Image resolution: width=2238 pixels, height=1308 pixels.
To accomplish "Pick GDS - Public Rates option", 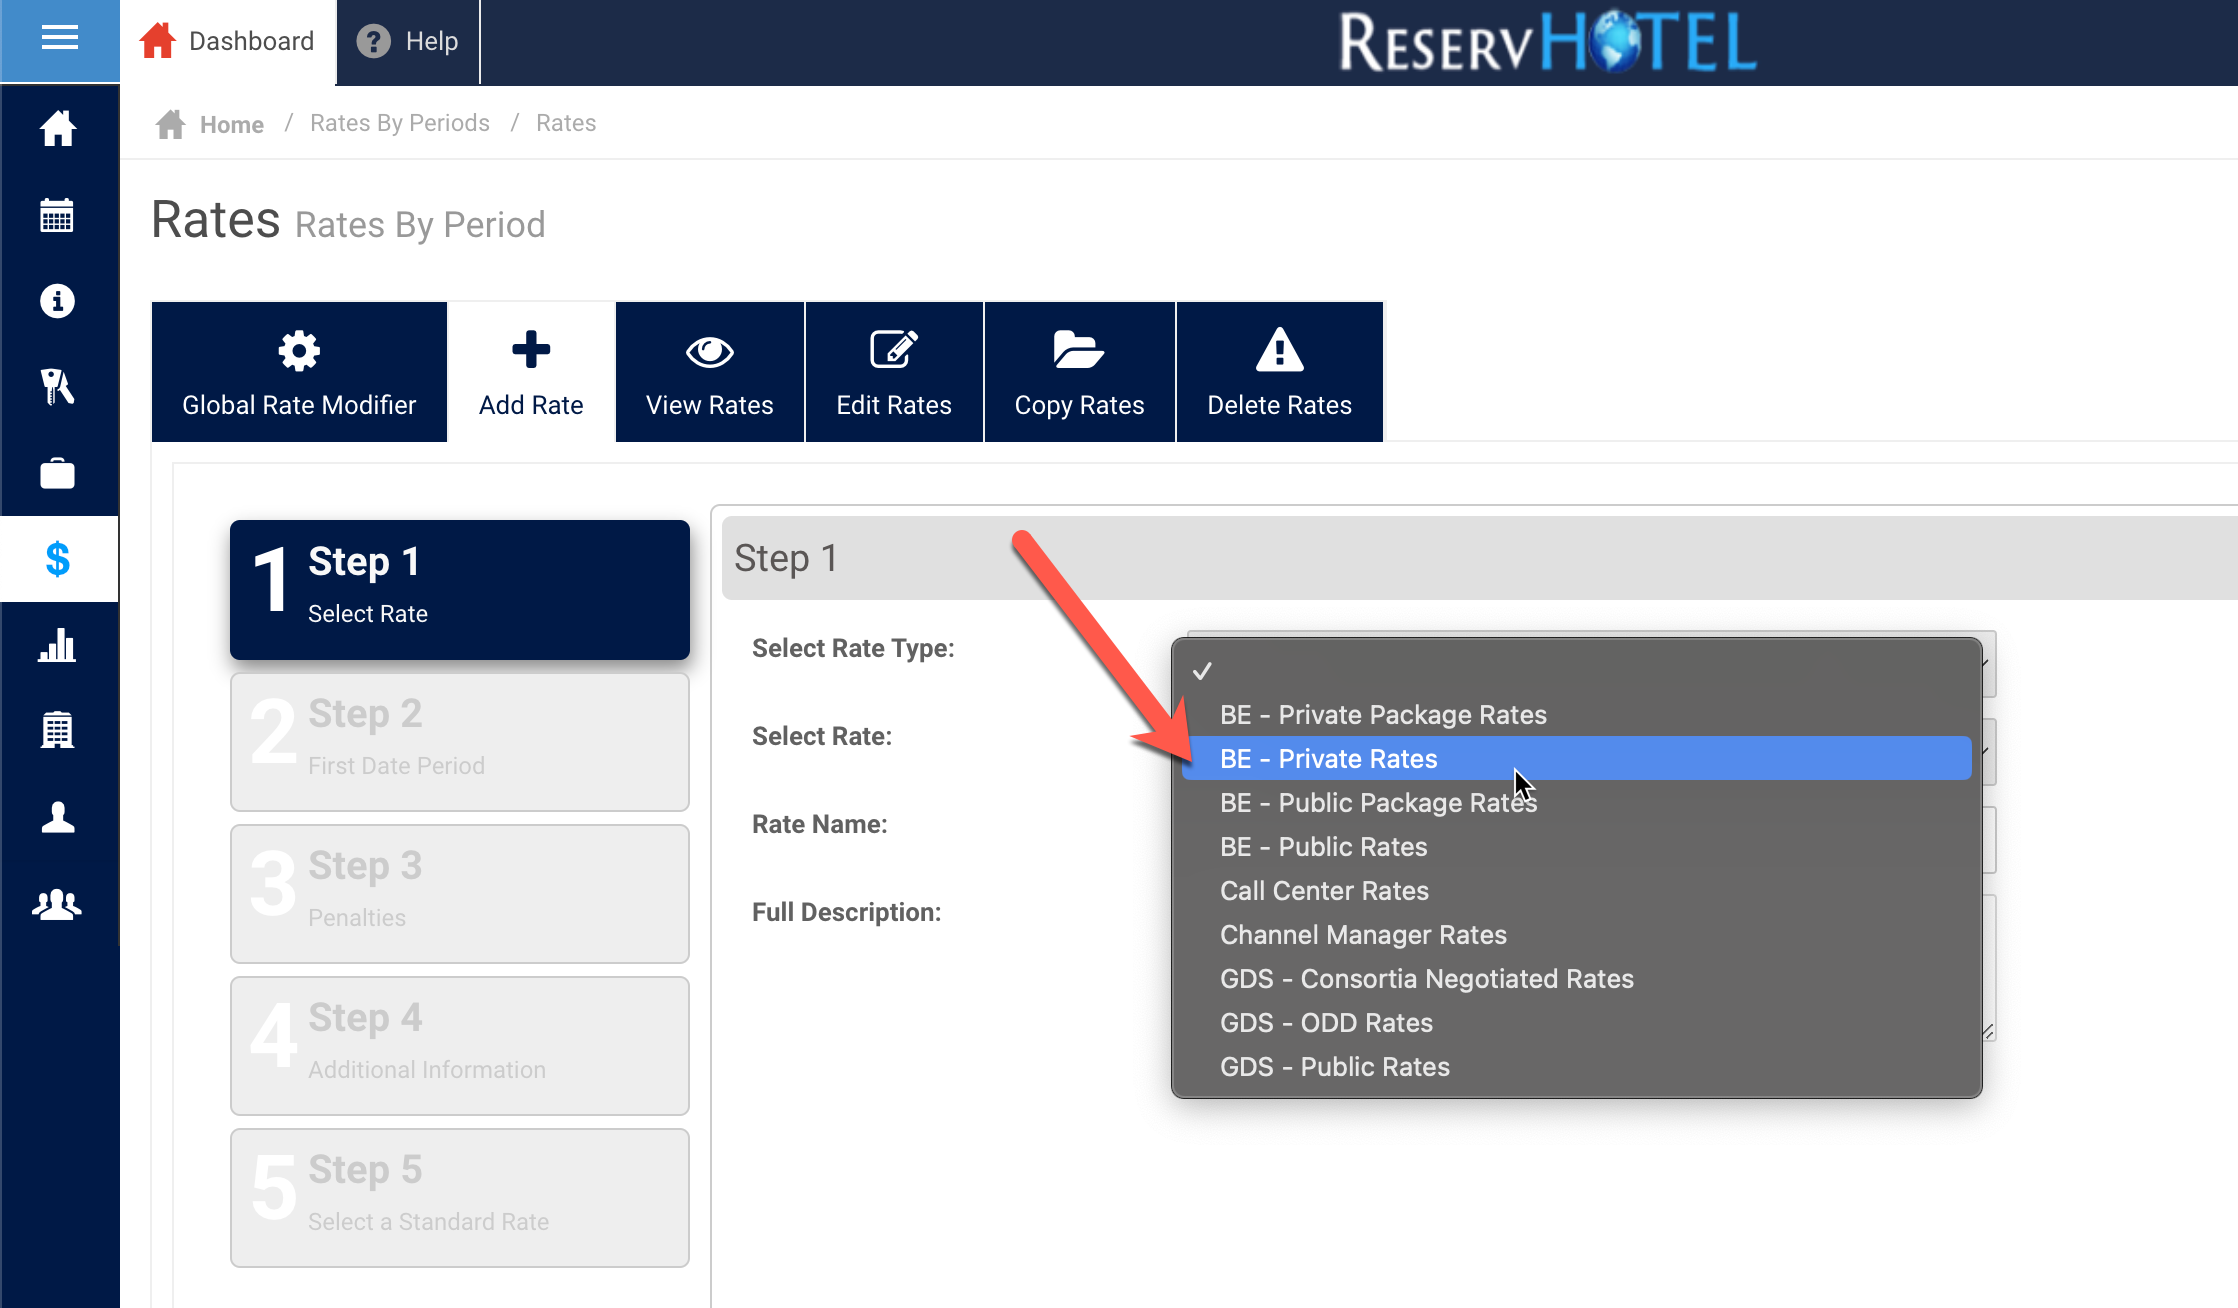I will click(1334, 1067).
